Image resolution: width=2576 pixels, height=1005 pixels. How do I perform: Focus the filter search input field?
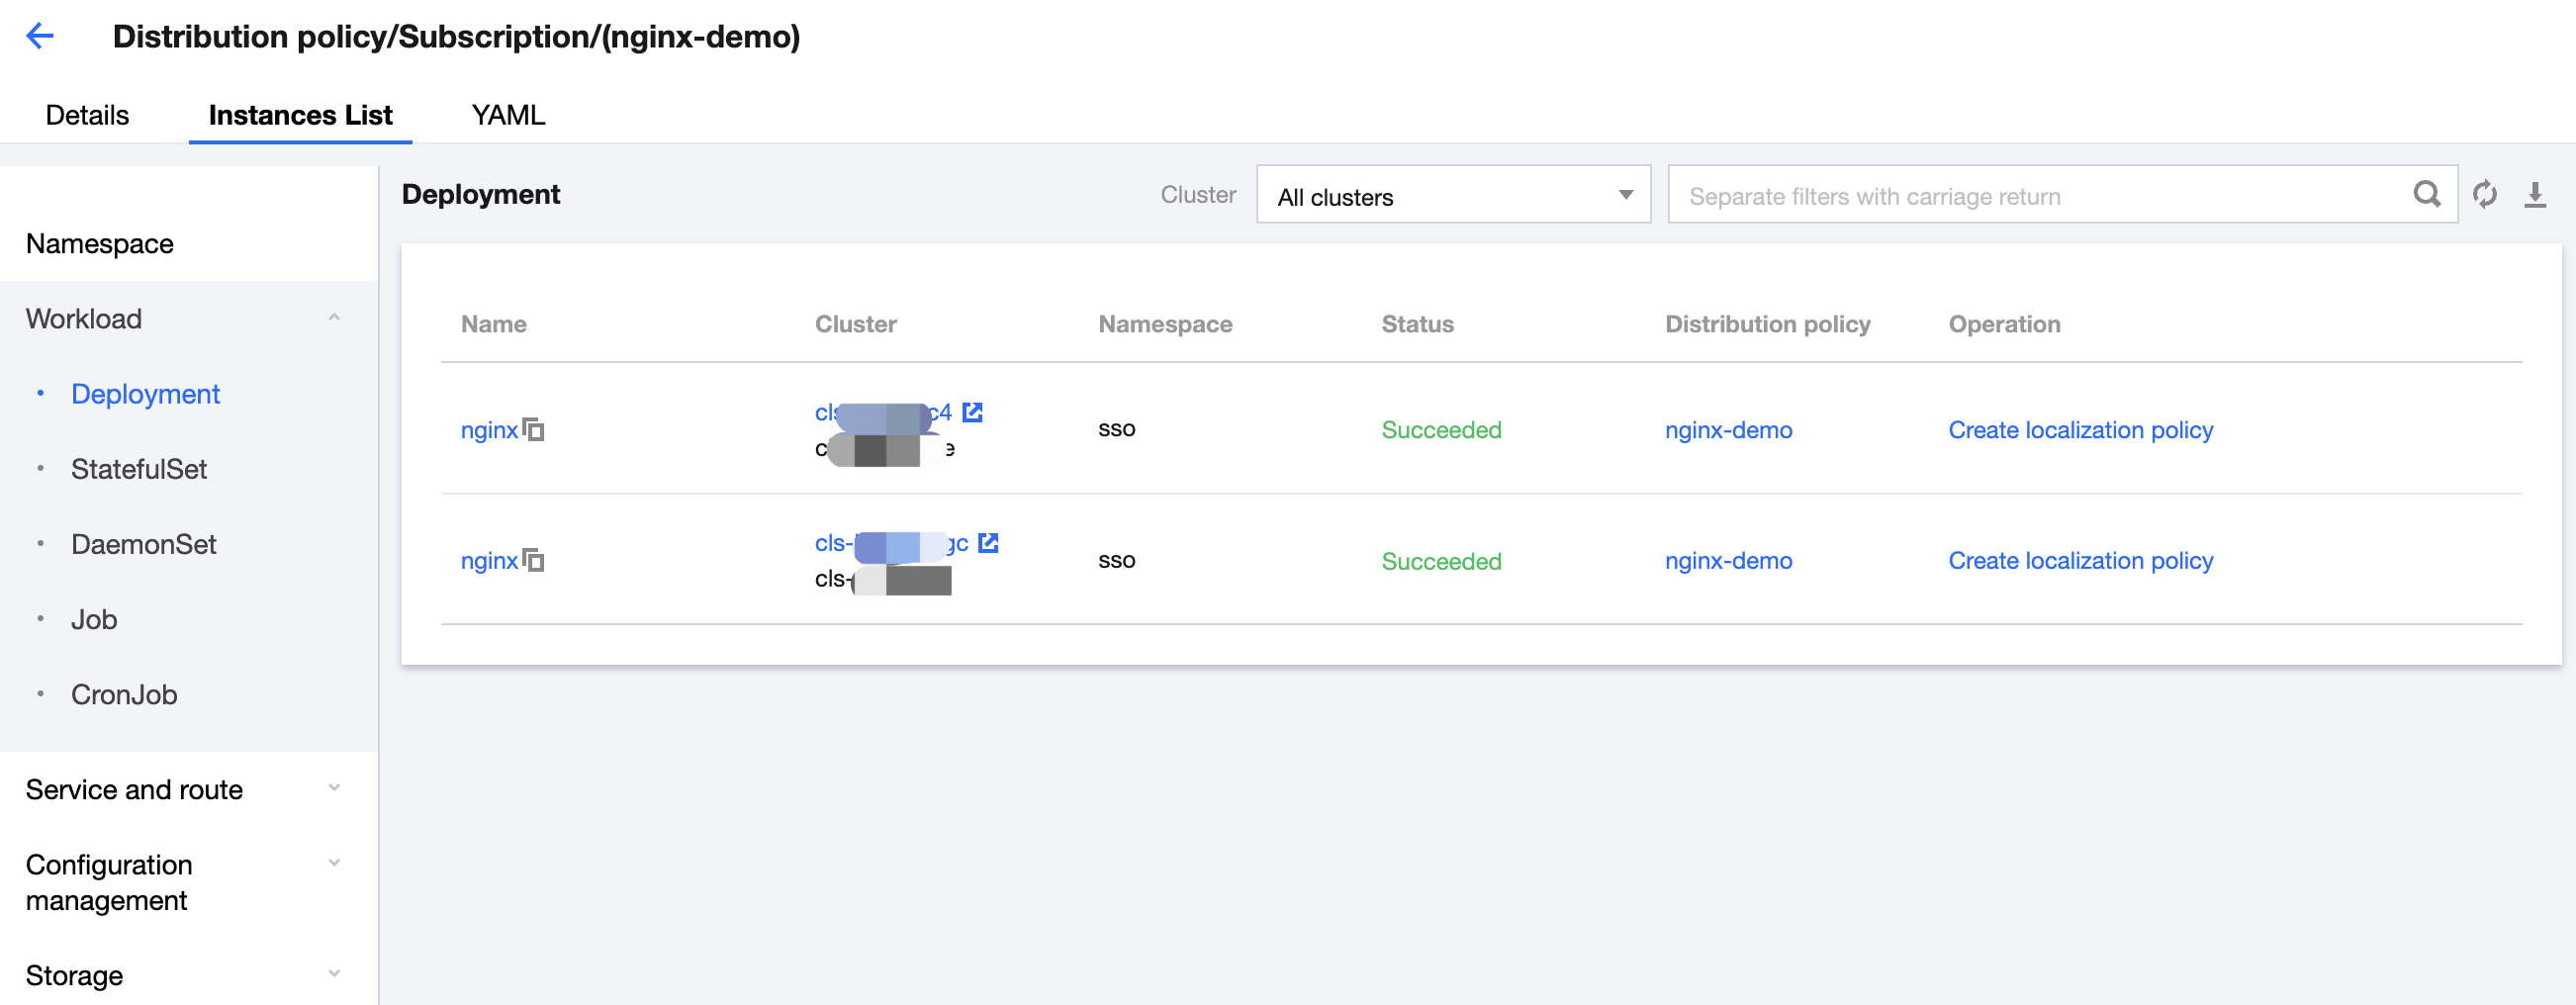[x=2040, y=196]
